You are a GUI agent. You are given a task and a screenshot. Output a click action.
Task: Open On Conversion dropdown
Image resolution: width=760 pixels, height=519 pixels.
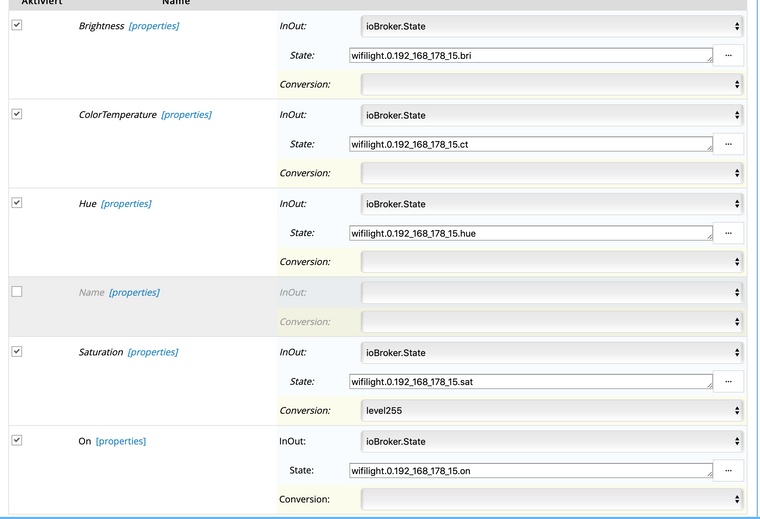point(552,500)
